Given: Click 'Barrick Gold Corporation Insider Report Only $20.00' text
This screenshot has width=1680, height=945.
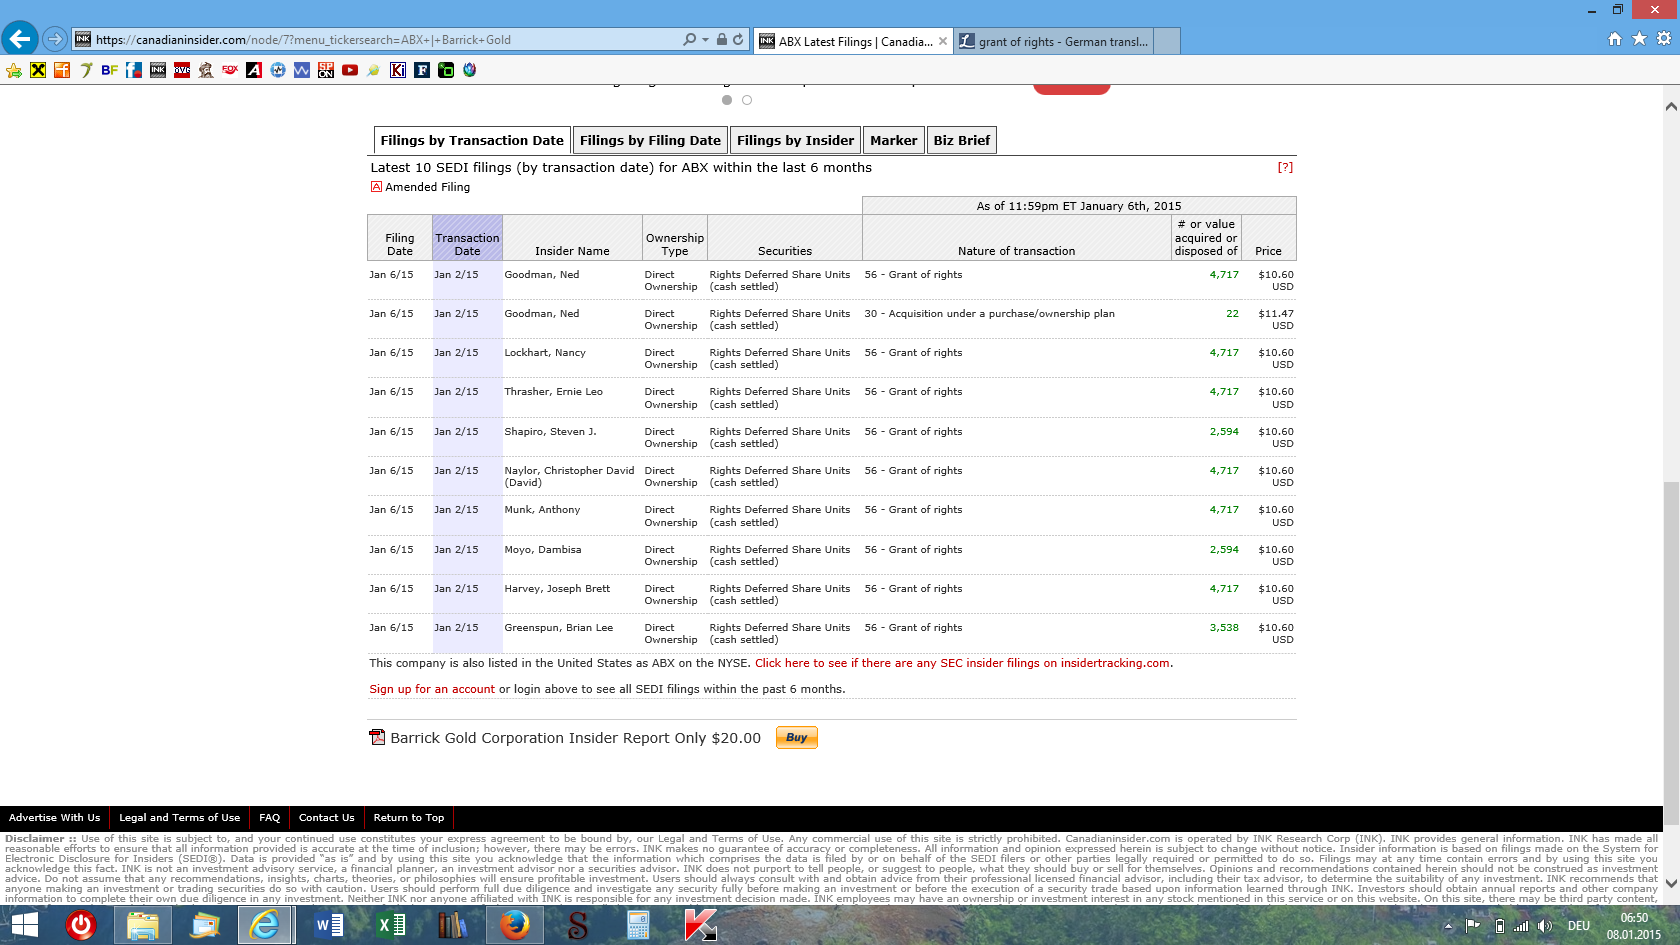Looking at the screenshot, I should (576, 738).
